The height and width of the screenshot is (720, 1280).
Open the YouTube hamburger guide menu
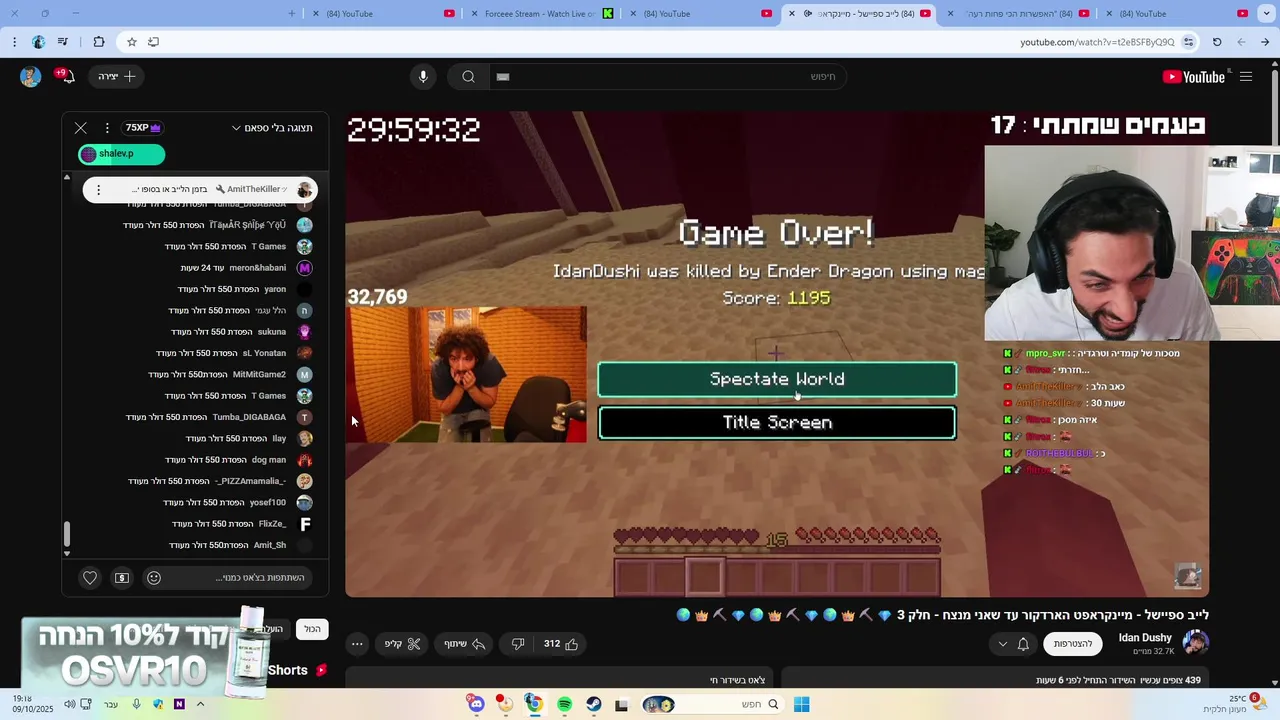[1246, 77]
